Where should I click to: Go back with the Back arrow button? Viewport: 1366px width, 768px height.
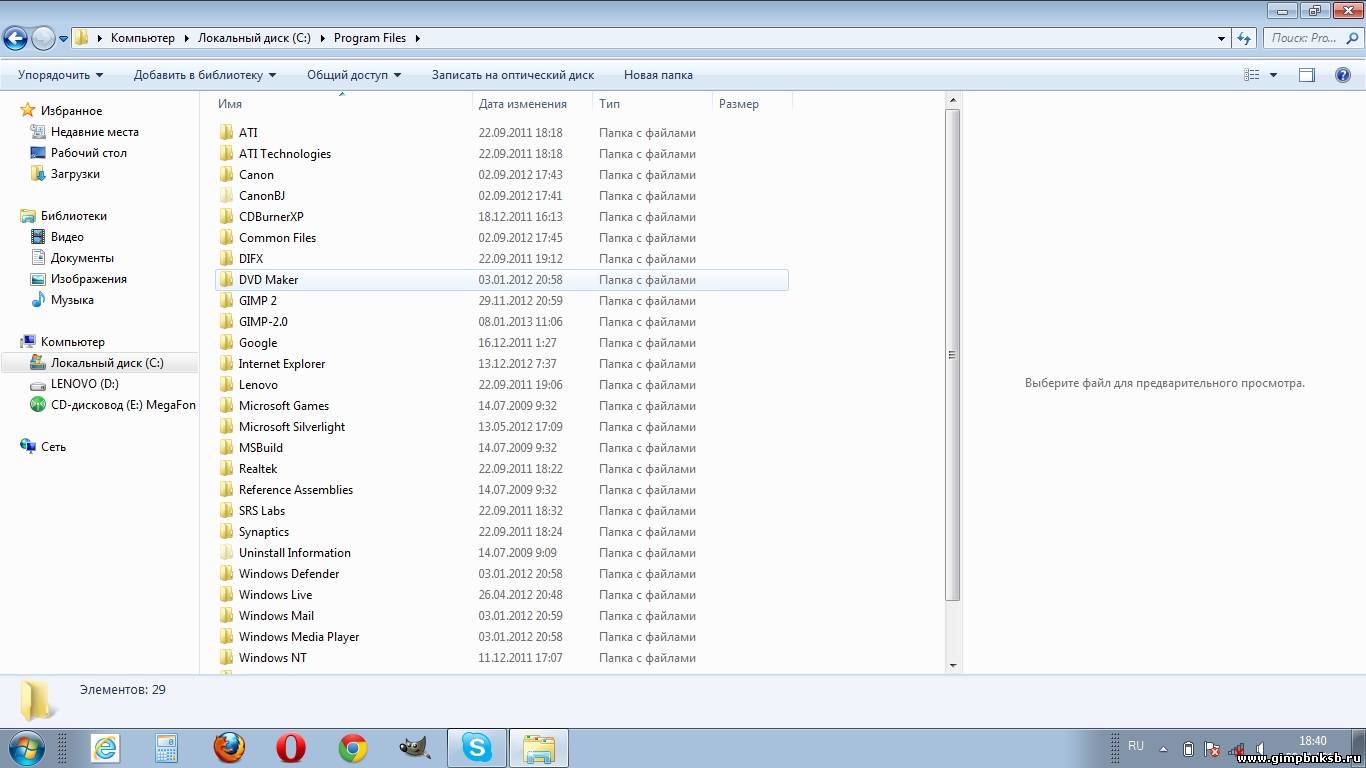click(15, 38)
